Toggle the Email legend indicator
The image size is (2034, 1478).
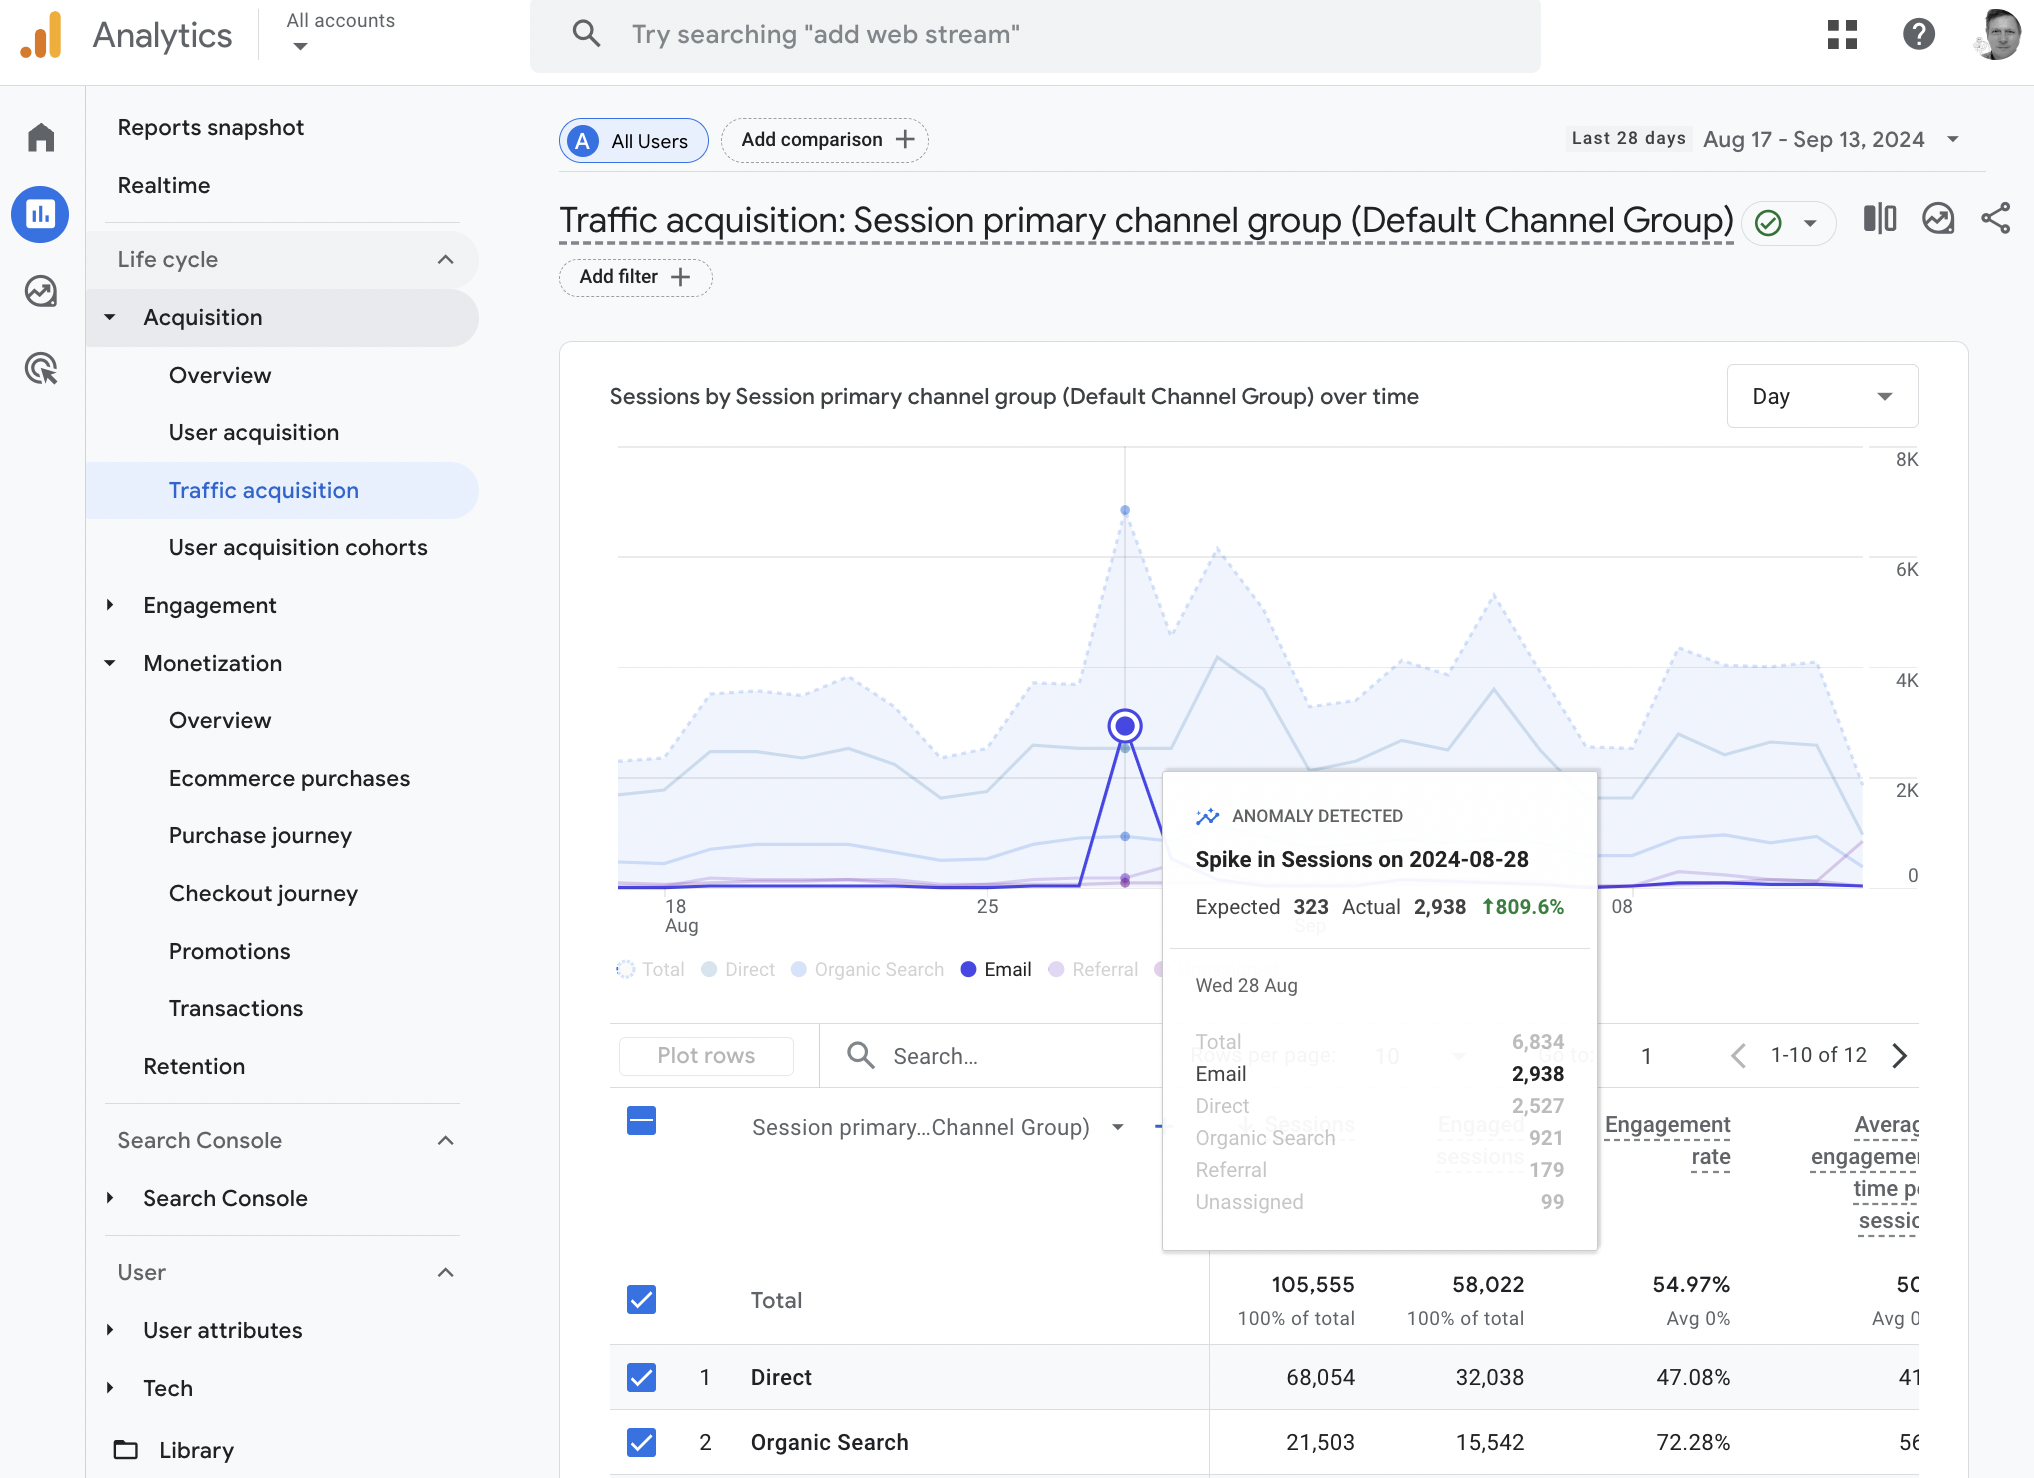click(x=966, y=969)
